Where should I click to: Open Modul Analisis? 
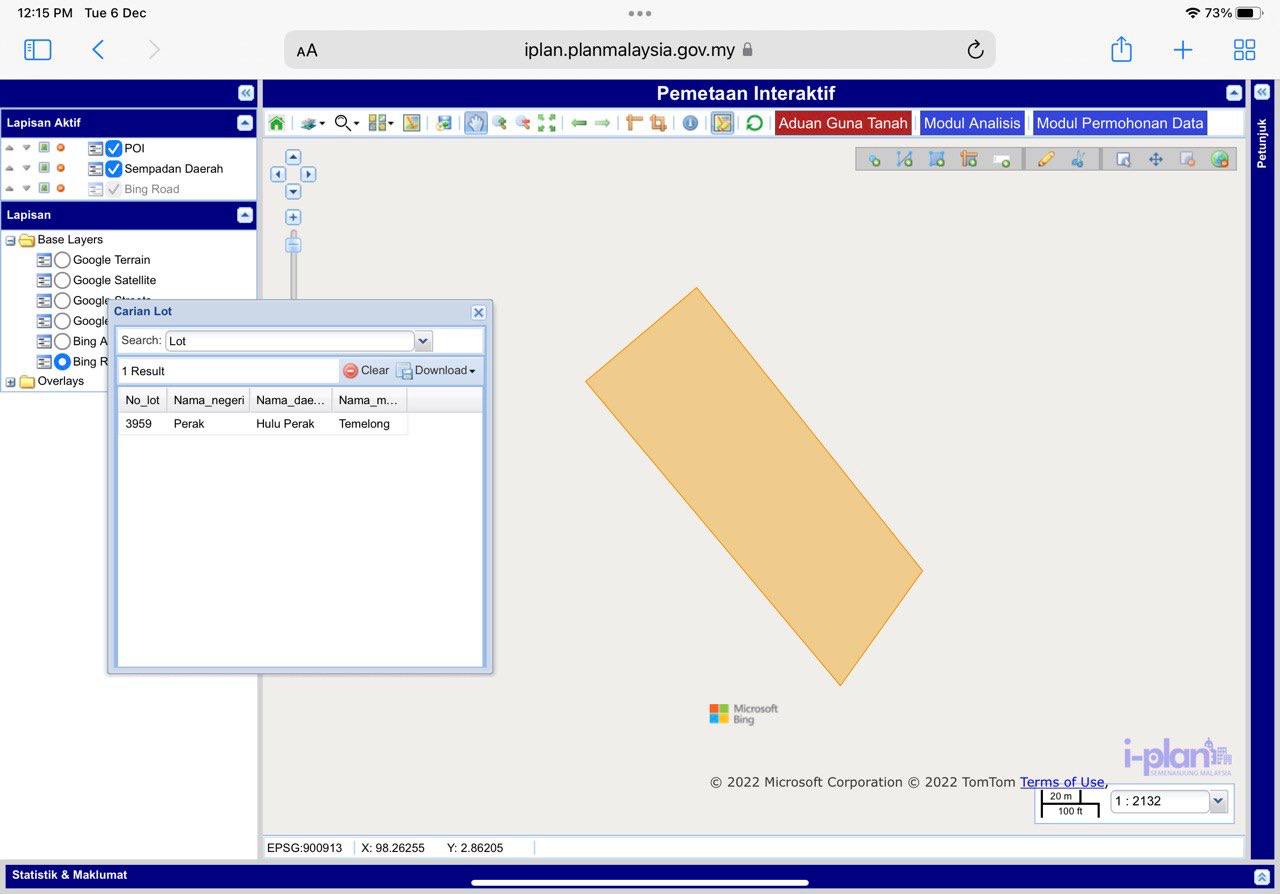(971, 123)
